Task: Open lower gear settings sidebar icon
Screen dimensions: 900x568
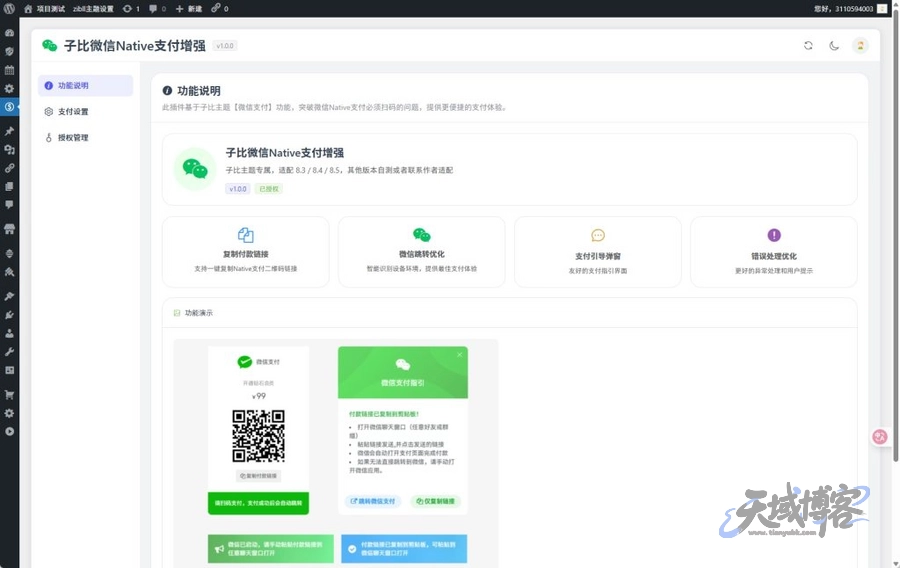Action: point(9,413)
